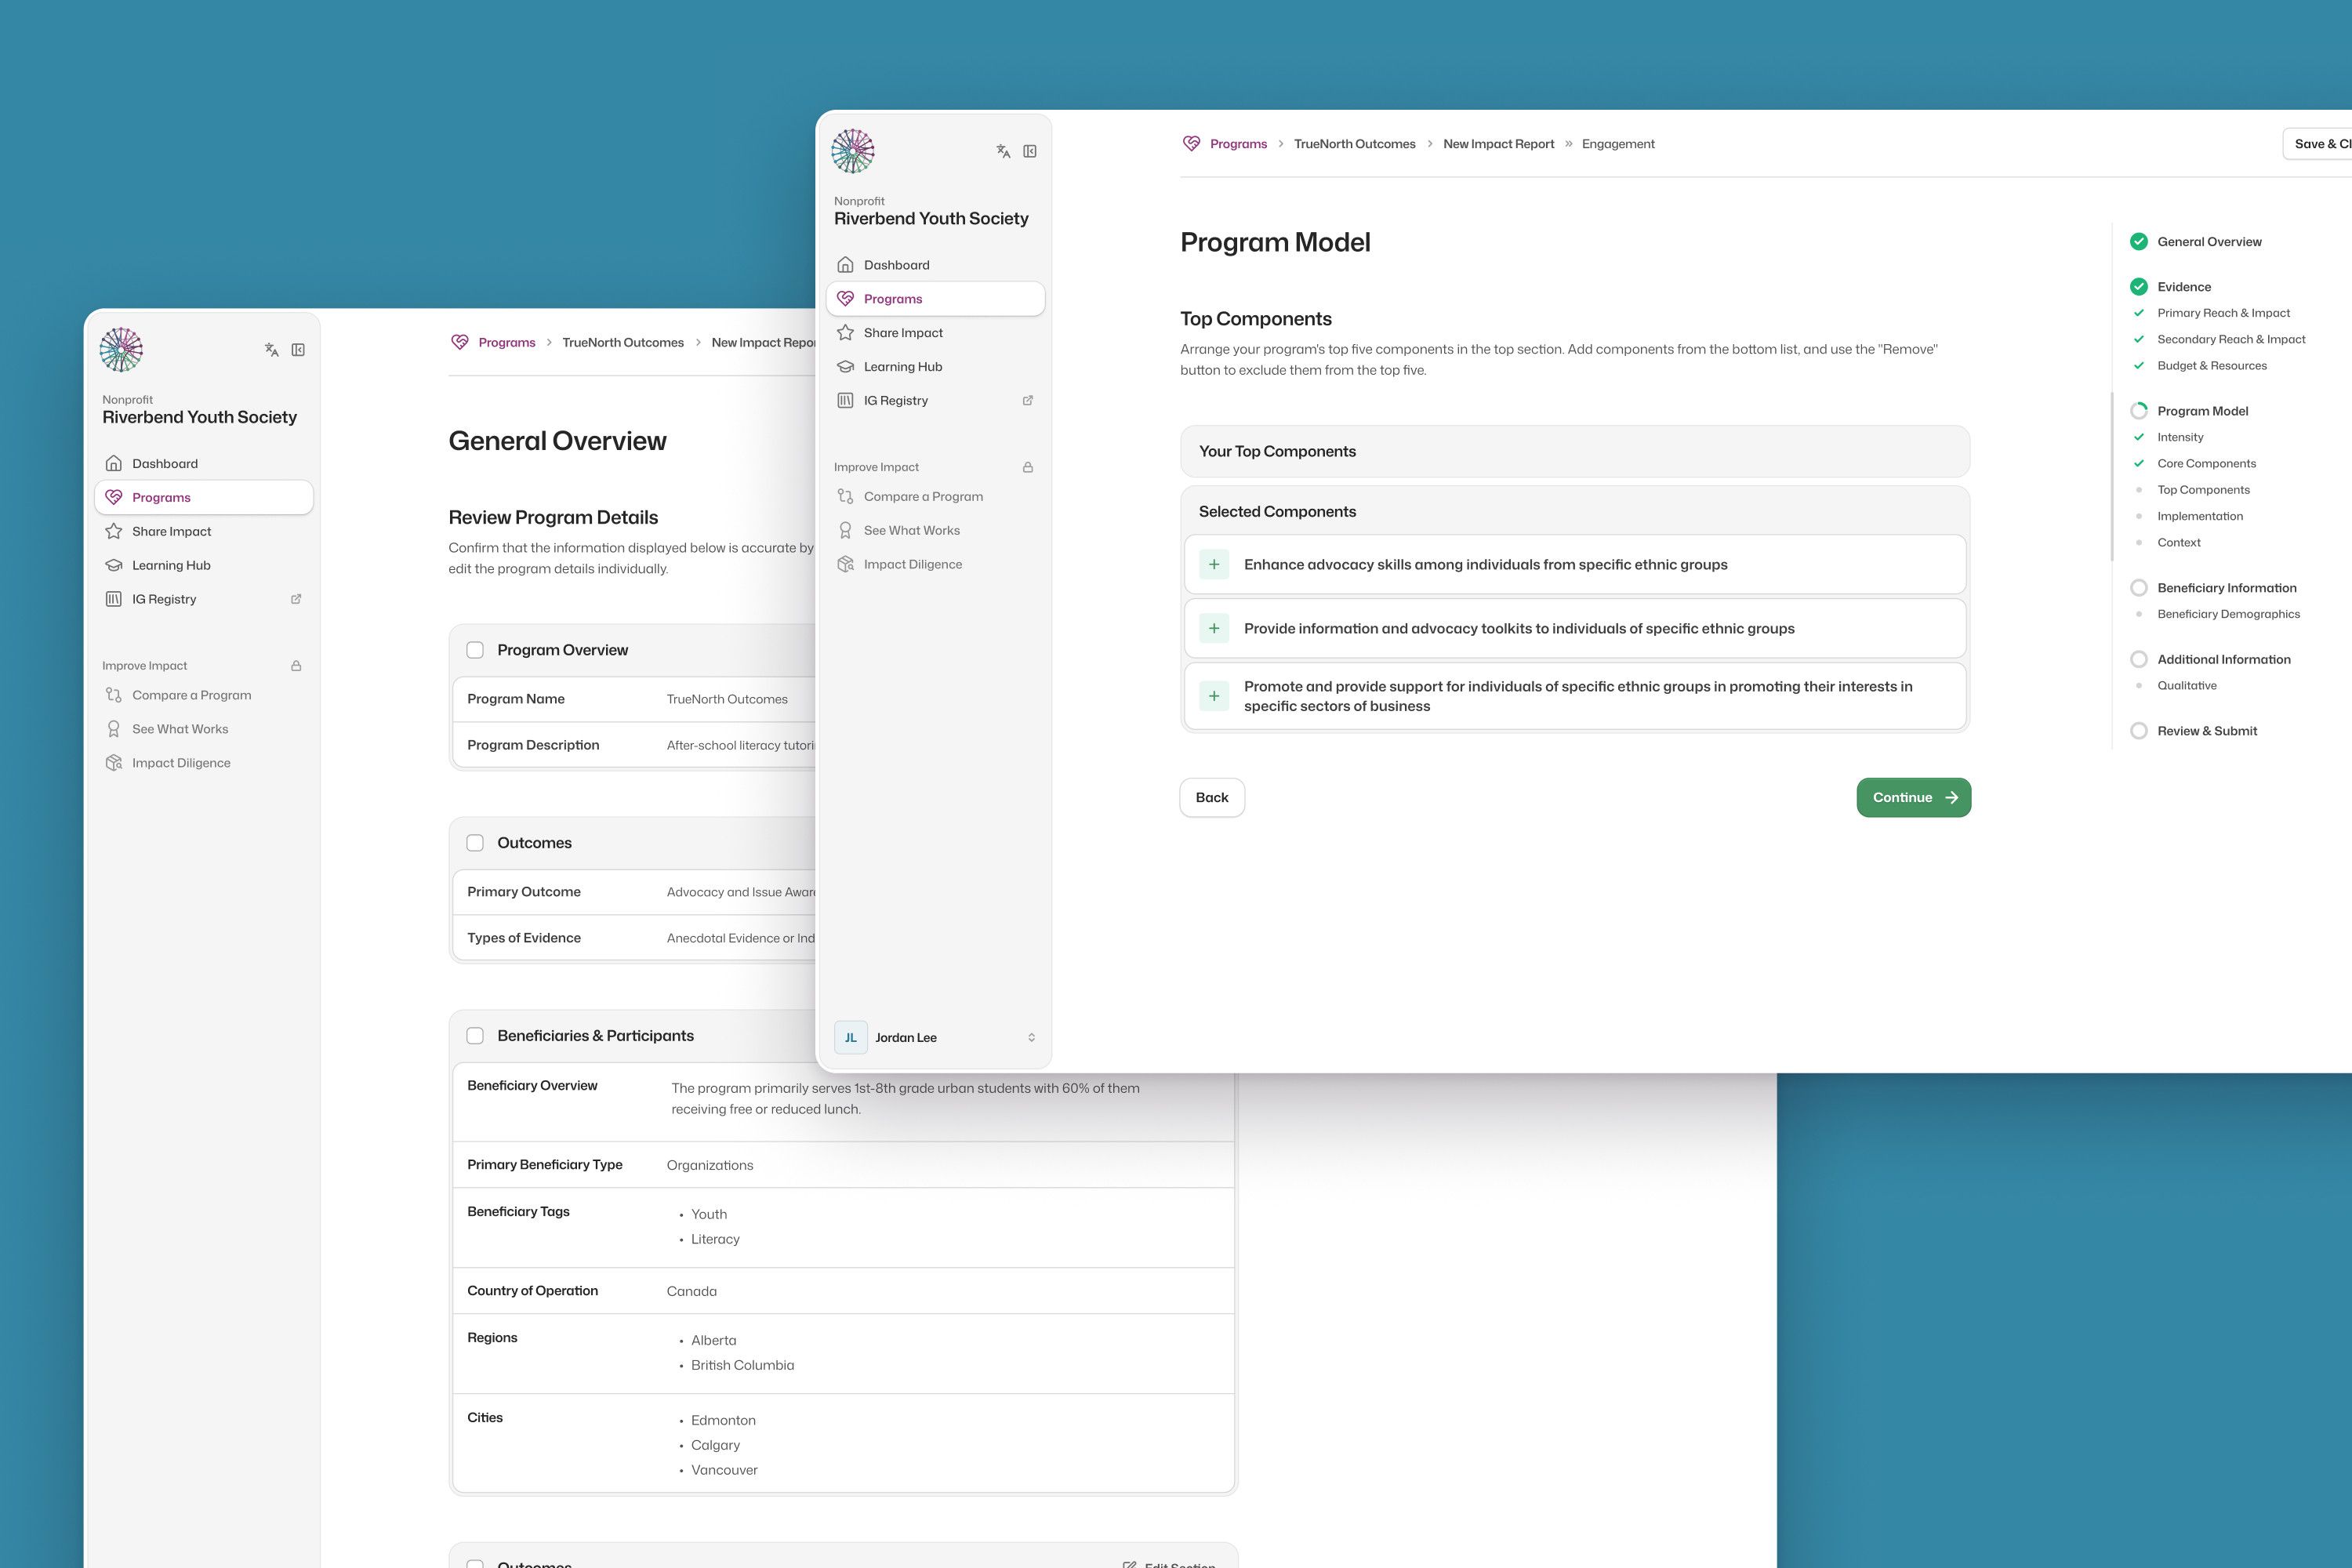Click the plus icon for Provide information and advocacy toolkits
This screenshot has height=1568, width=2352.
pos(1214,629)
